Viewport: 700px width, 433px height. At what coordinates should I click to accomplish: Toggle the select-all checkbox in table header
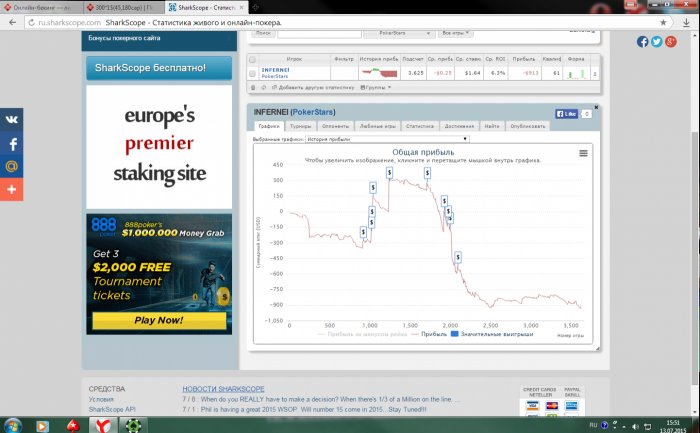coord(253,59)
